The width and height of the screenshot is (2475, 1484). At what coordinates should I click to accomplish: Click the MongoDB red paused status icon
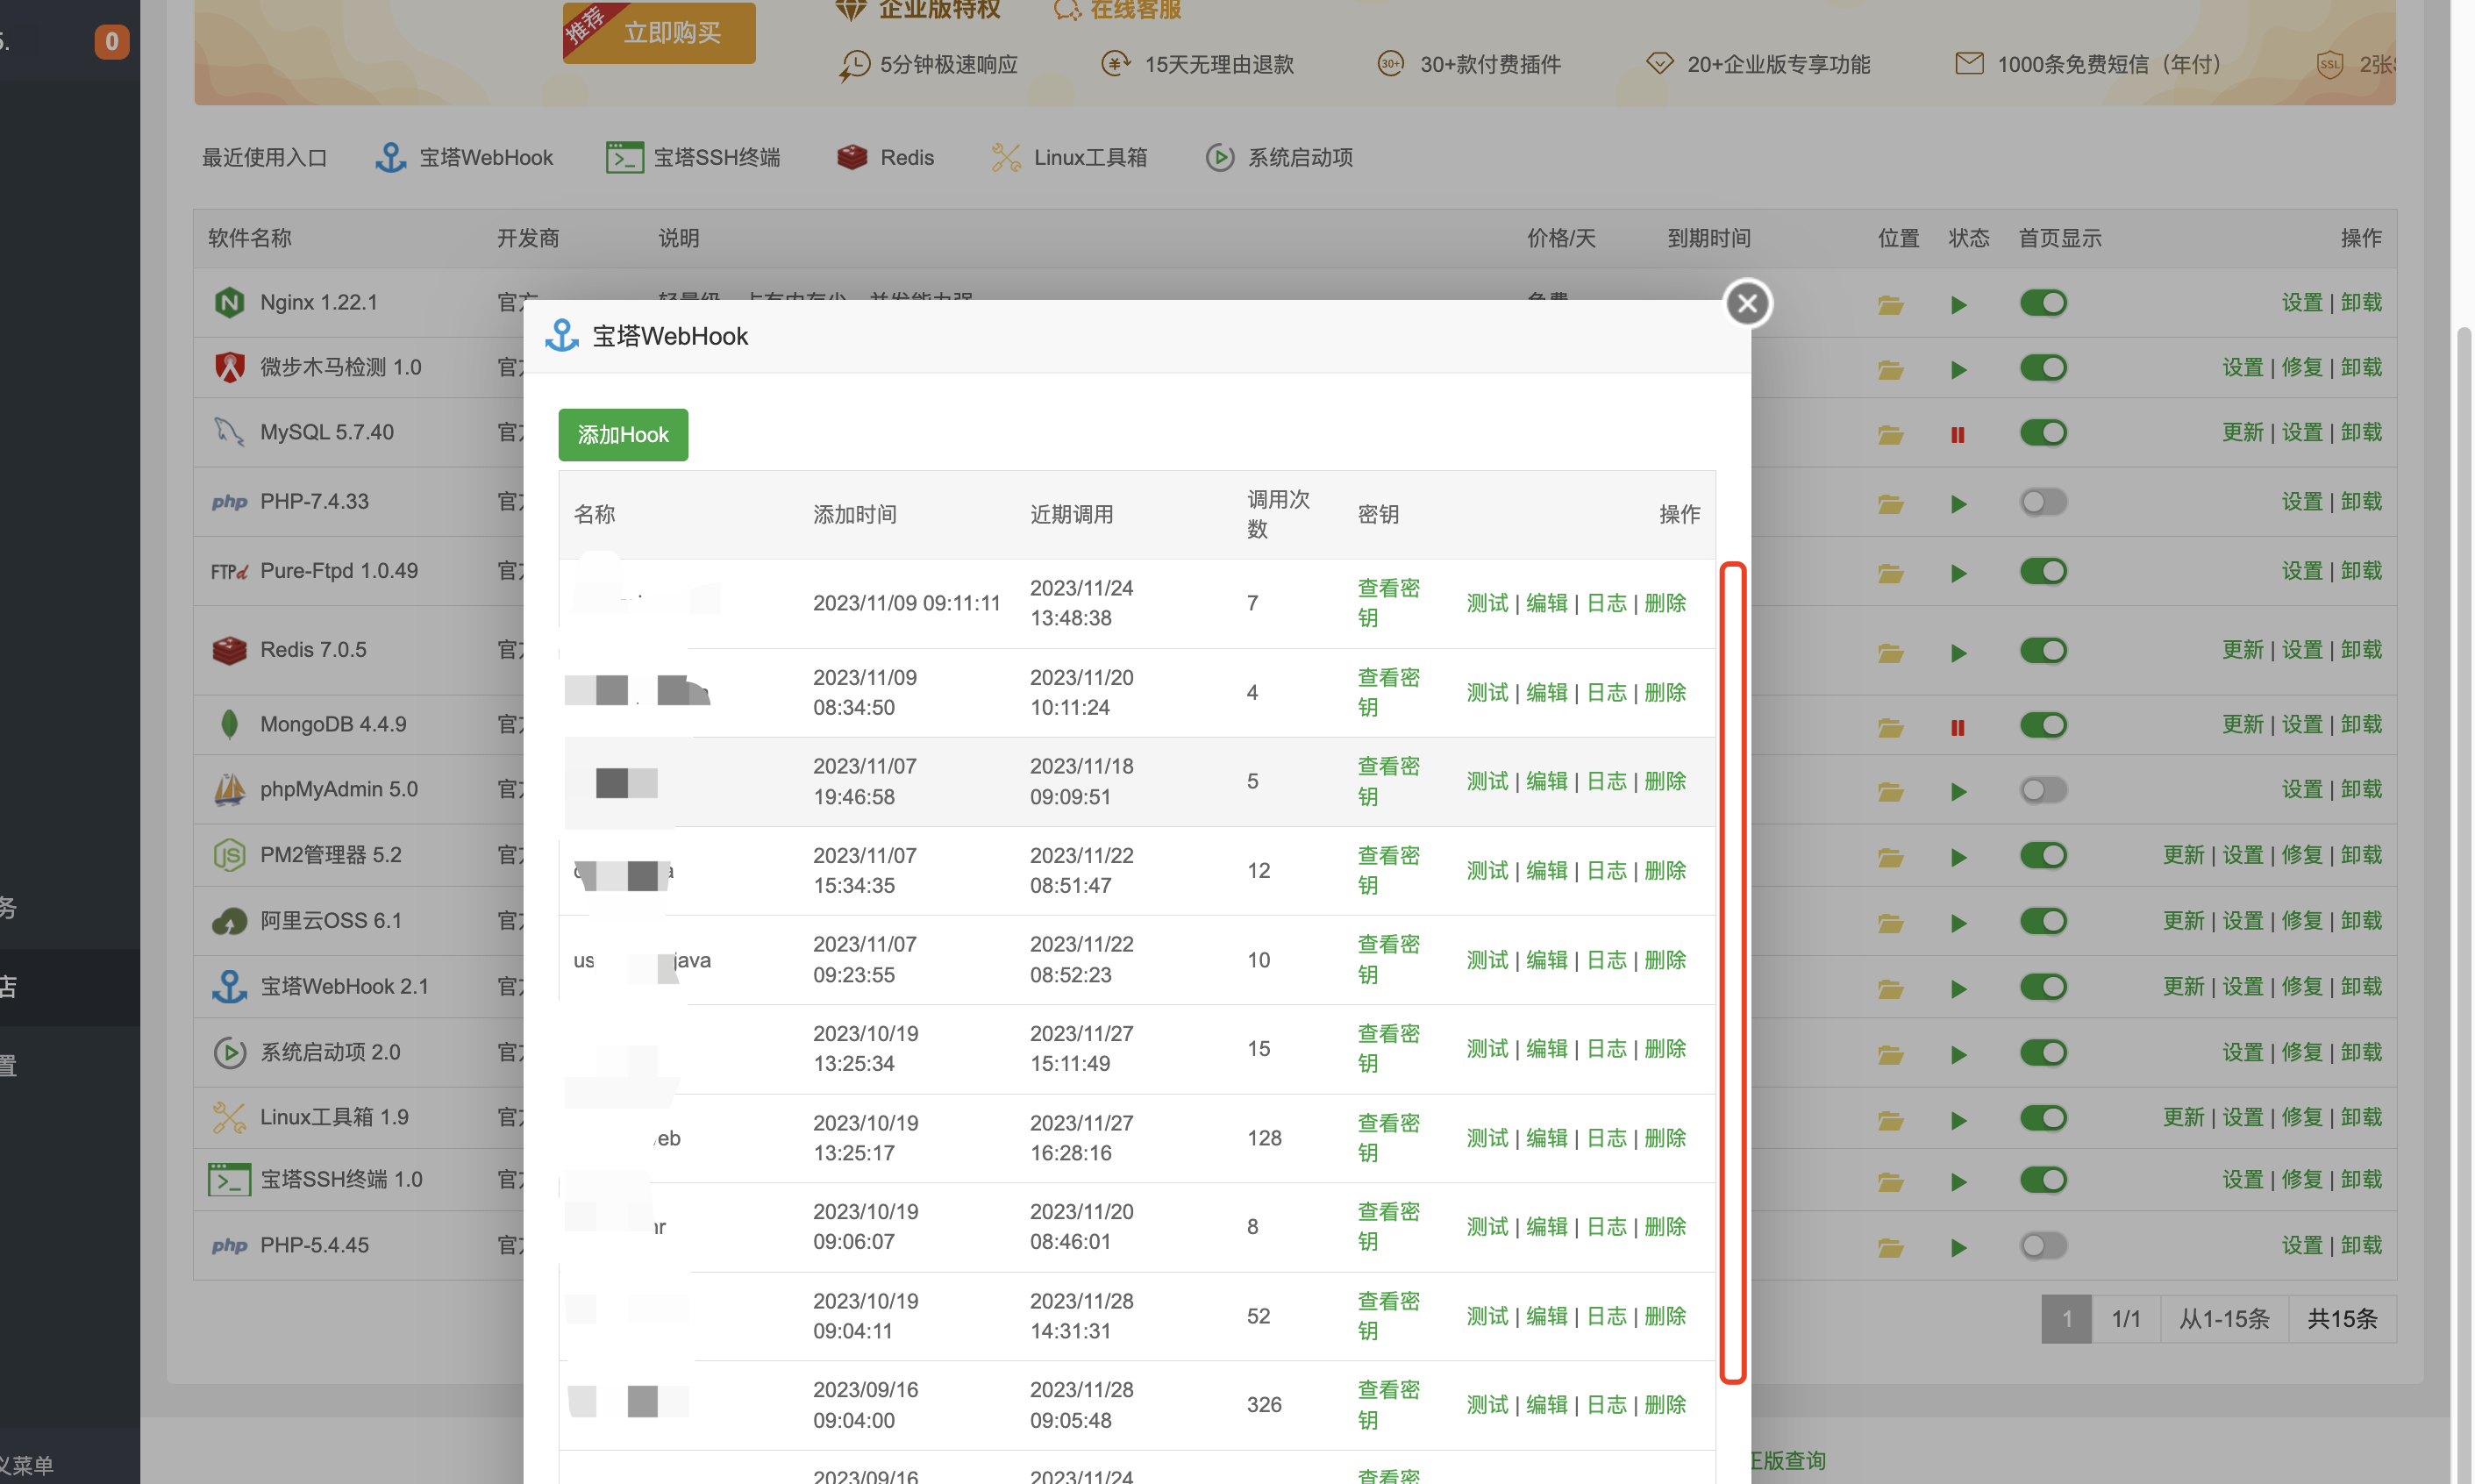[x=1958, y=727]
